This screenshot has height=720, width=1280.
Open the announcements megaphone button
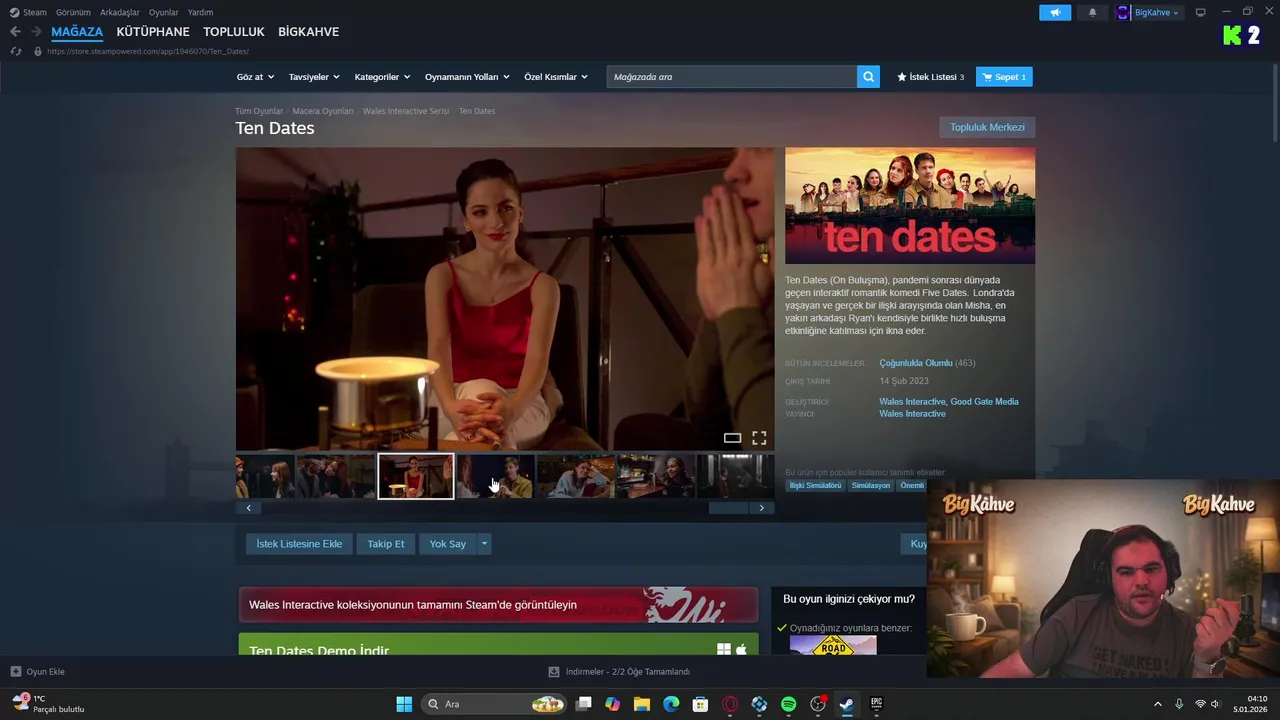coord(1055,12)
